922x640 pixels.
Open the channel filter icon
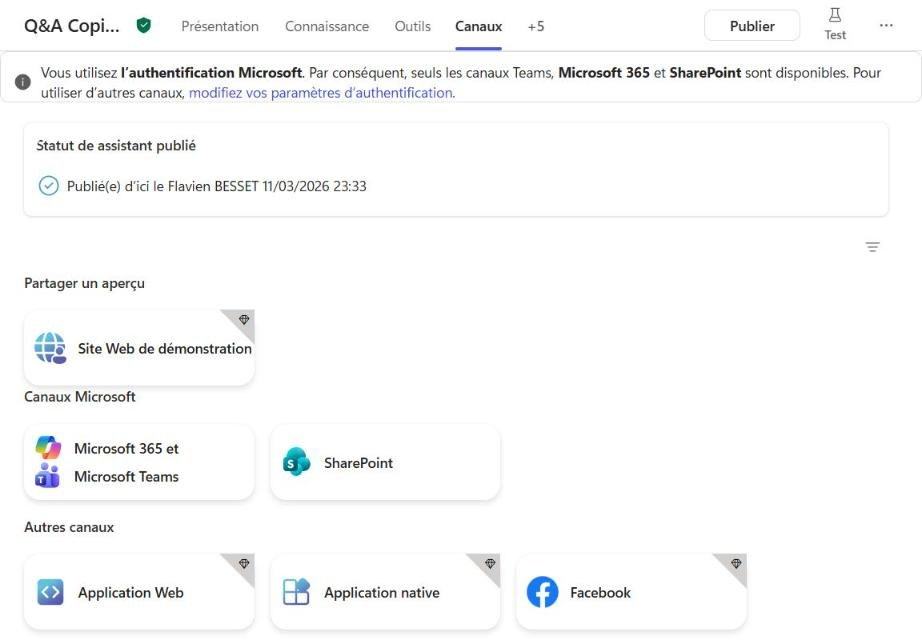pos(873,247)
